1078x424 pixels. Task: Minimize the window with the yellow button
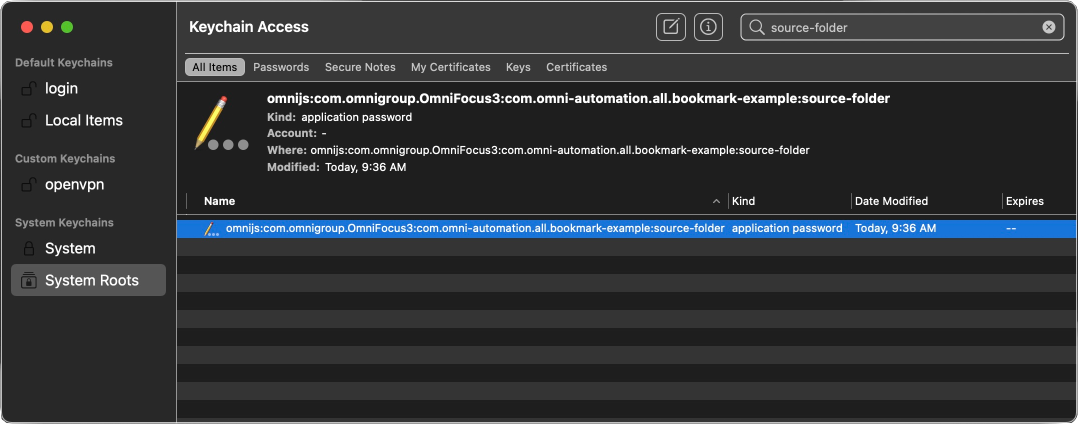point(47,27)
